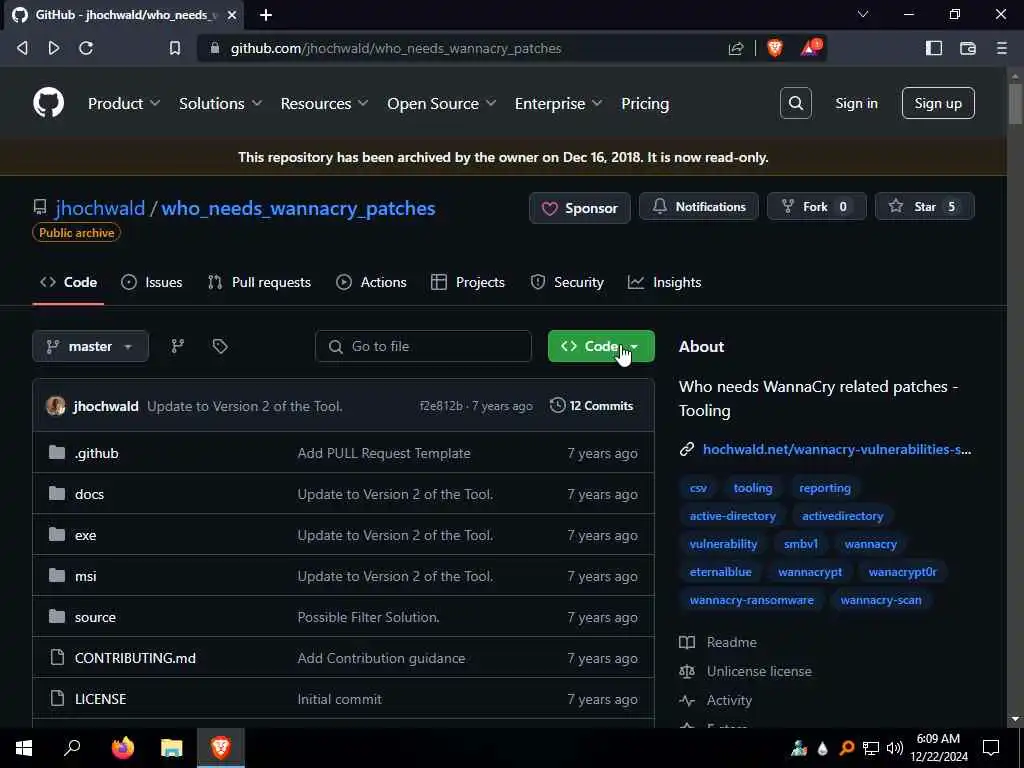Close the GitHub browser tab
This screenshot has height=768, width=1024.
[232, 14]
